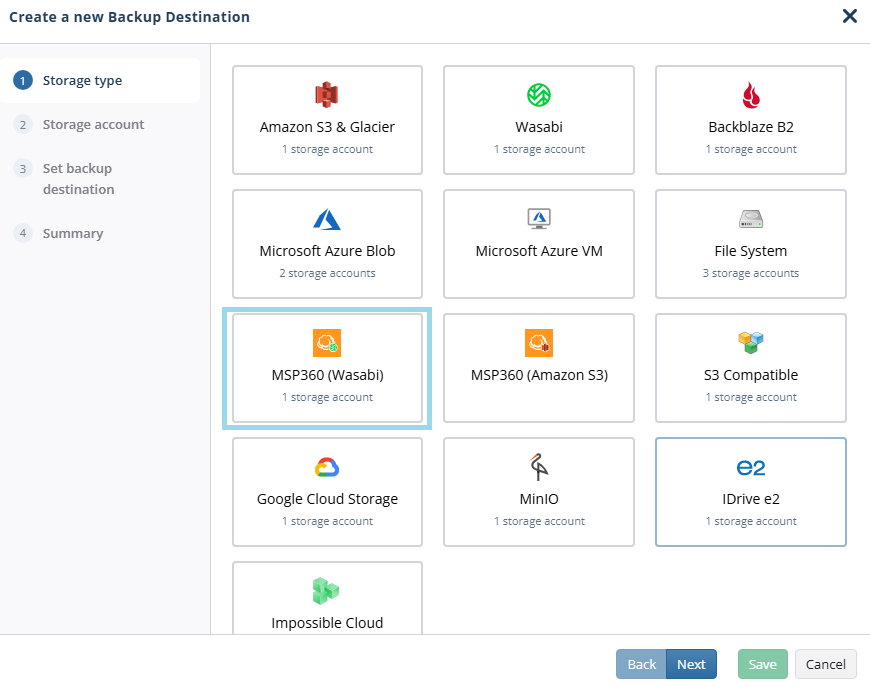870x689 pixels.
Task: Pick the MSP360 (Amazon S3) label
Action: 539,375
